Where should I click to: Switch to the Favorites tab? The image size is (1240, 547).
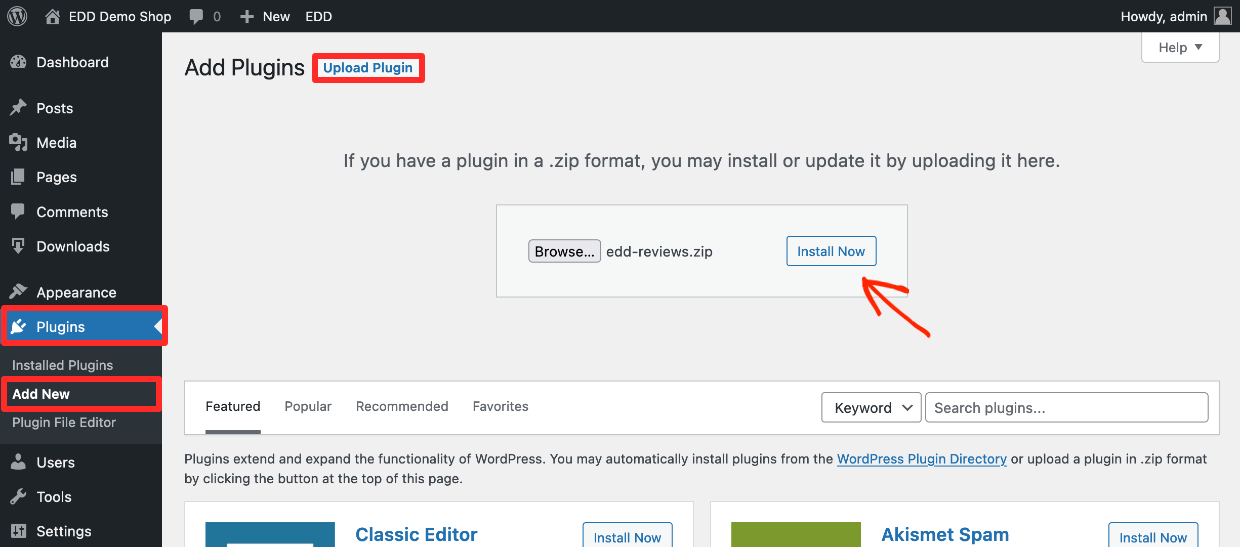tap(501, 407)
